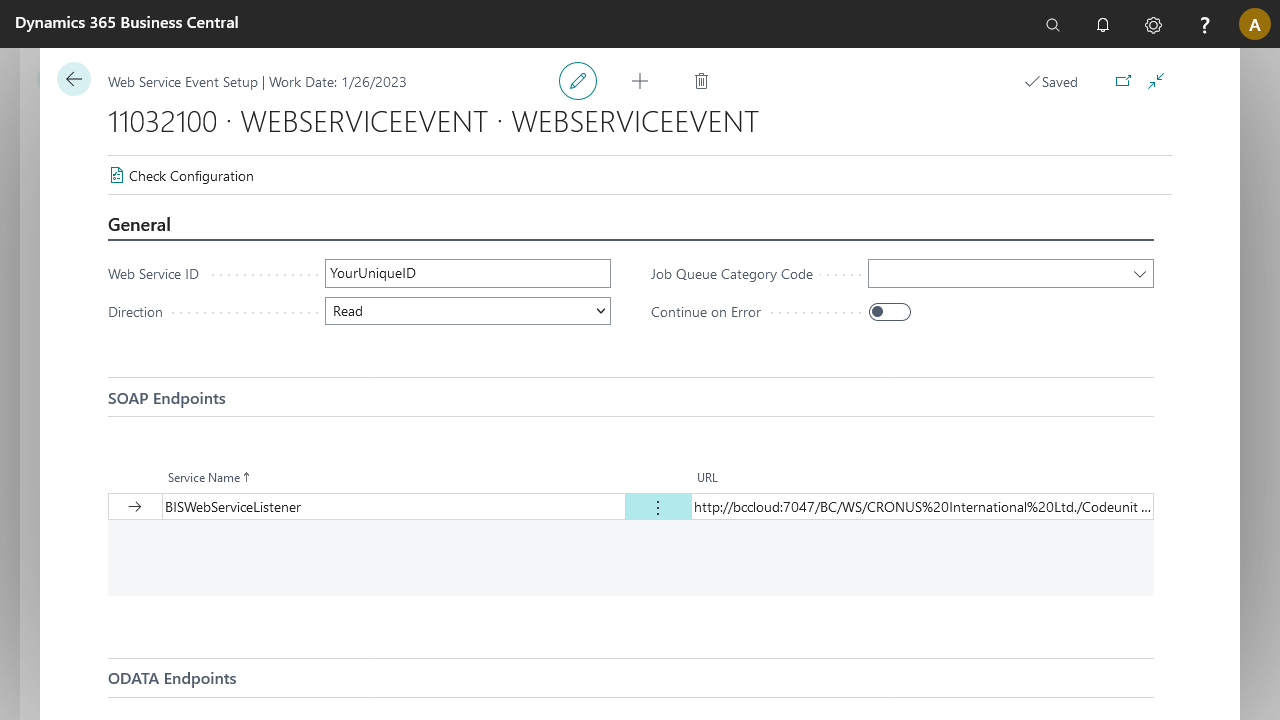Collapse the SOAP Endpoints section
The height and width of the screenshot is (720, 1280).
point(167,398)
